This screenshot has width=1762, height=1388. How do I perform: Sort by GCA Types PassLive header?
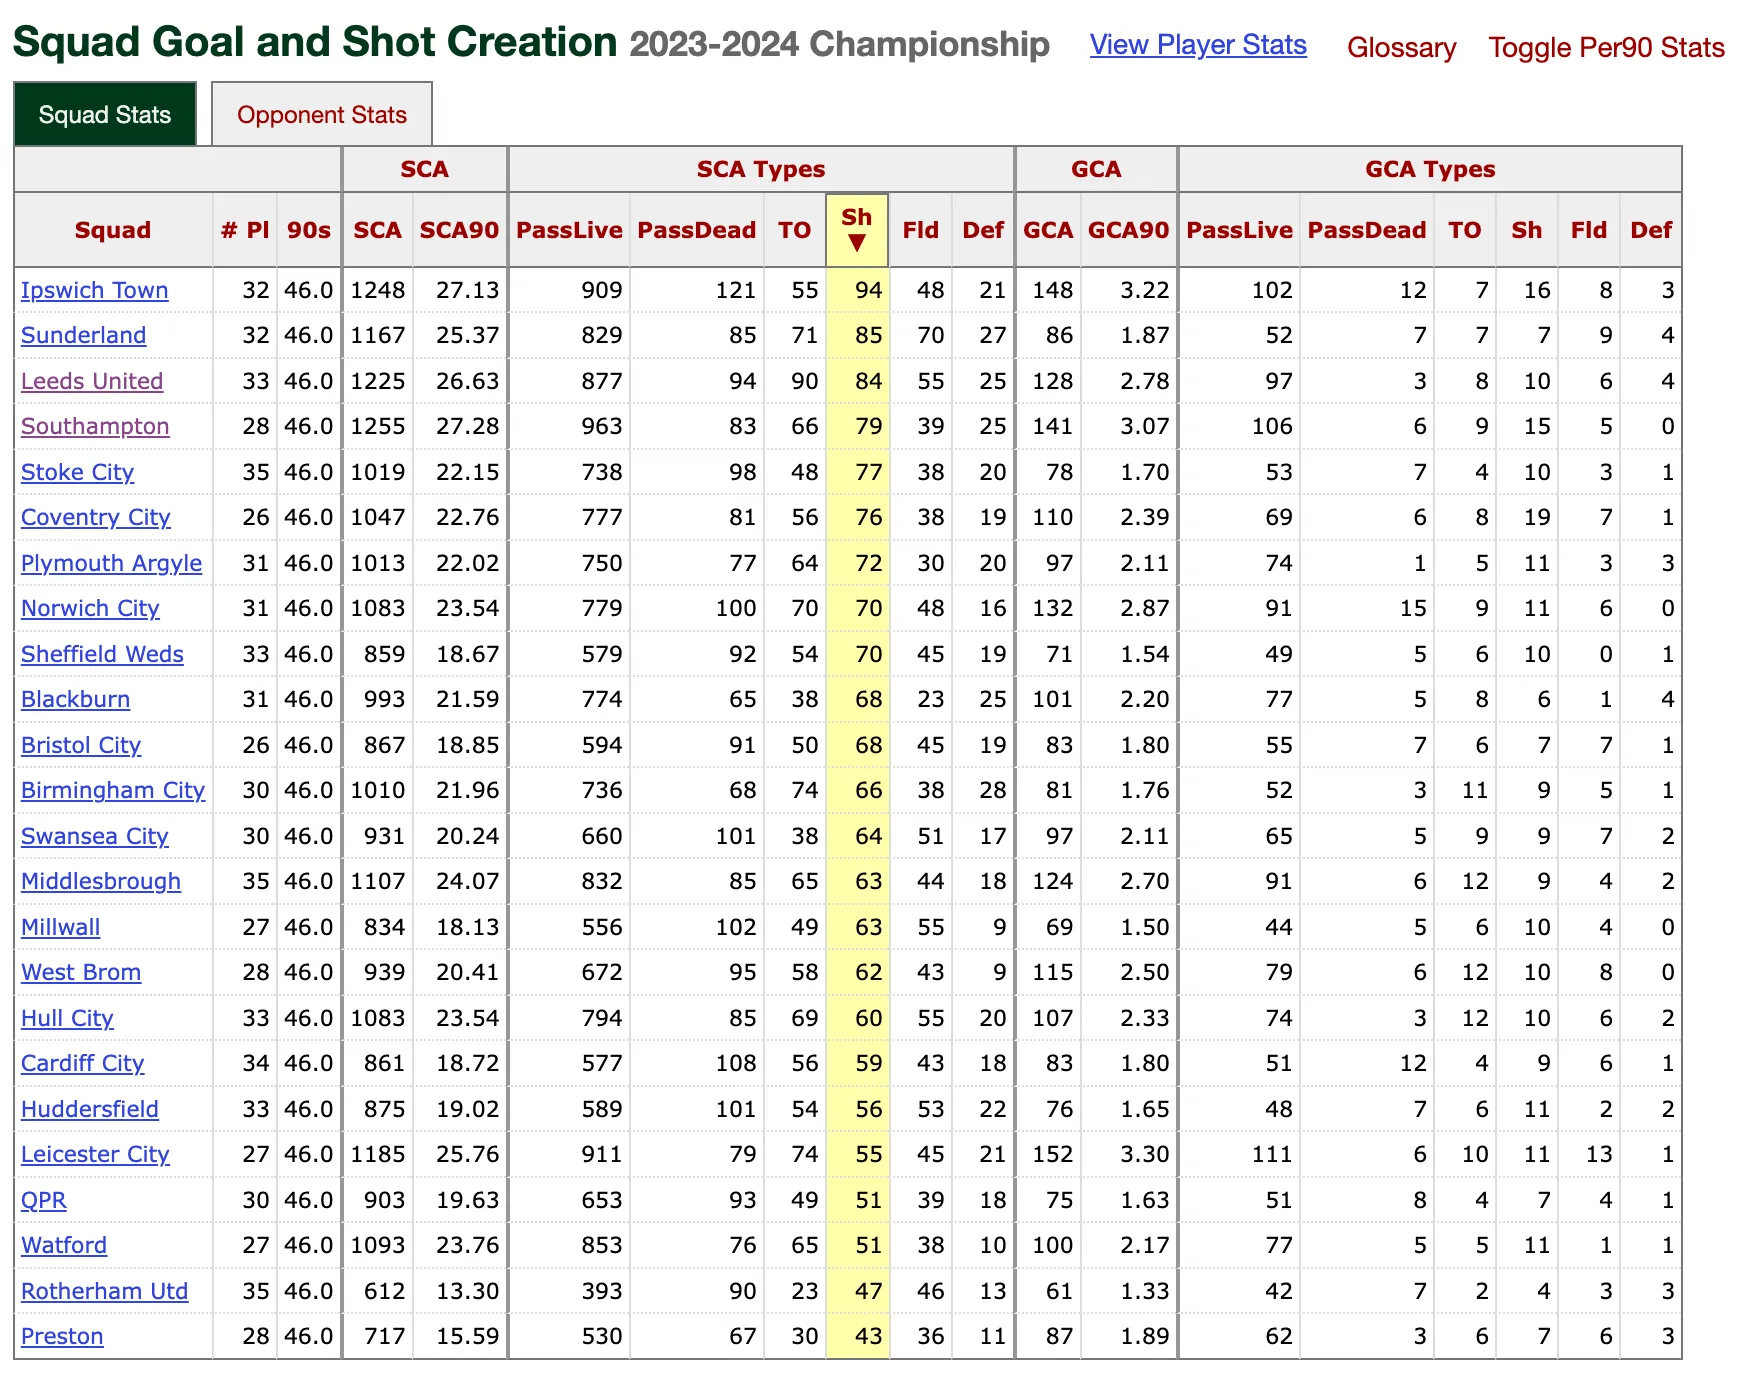coord(1239,230)
